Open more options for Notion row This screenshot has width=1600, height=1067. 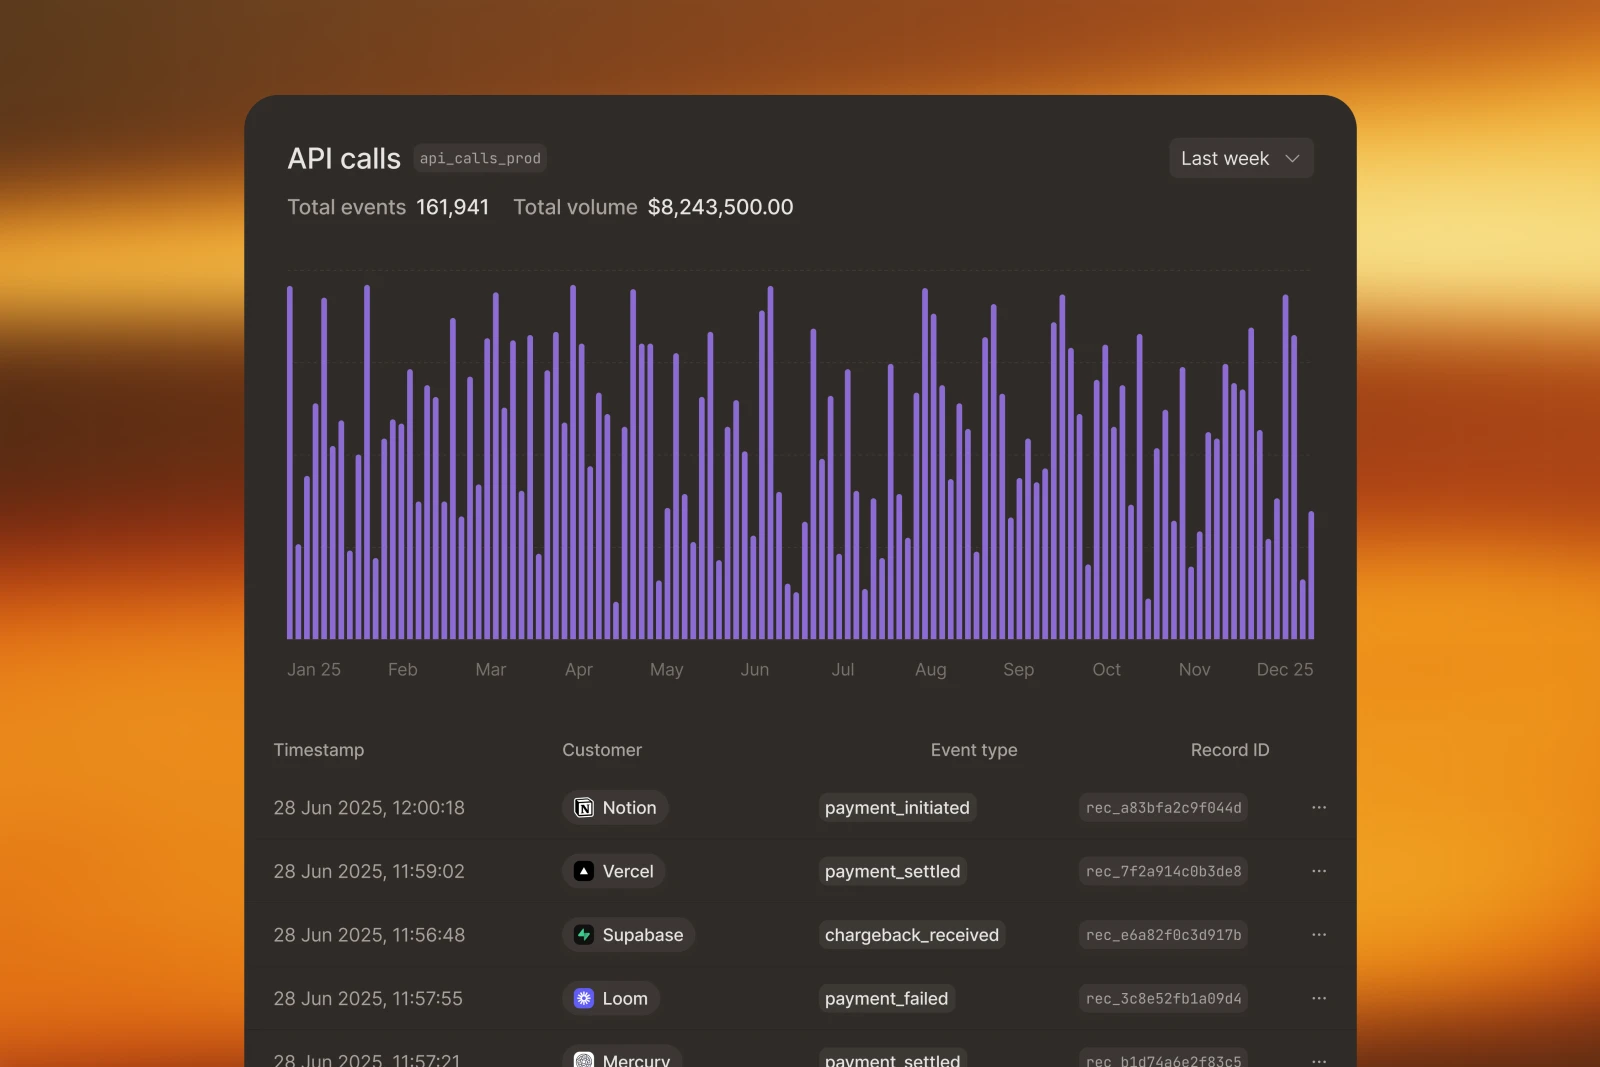1319,807
